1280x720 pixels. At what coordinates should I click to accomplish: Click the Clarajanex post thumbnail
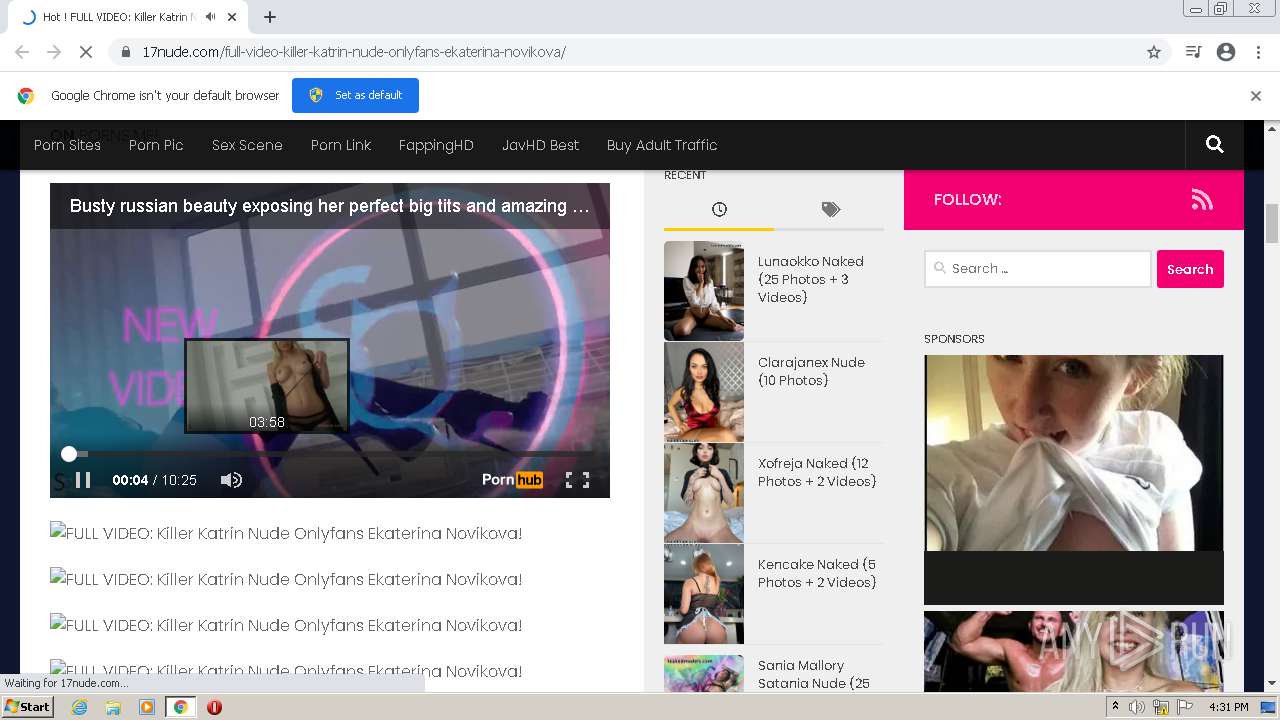click(704, 392)
